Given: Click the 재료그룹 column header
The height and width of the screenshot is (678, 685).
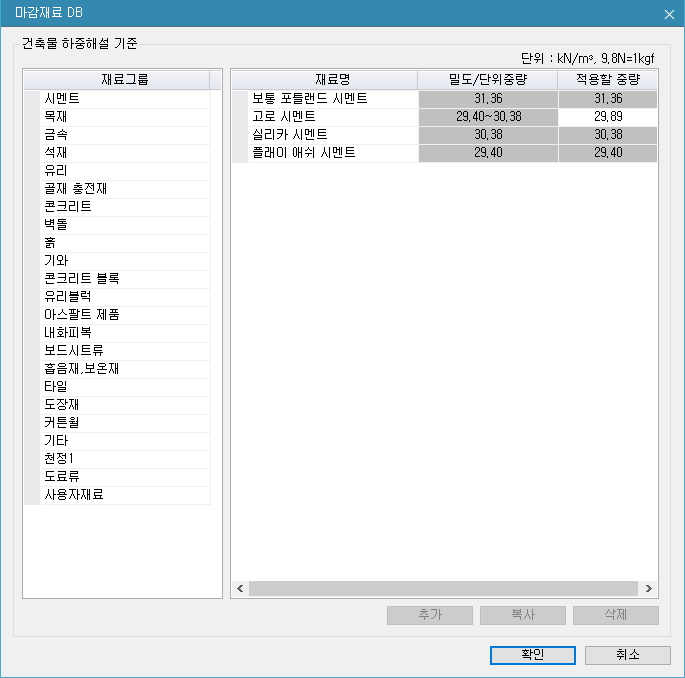Looking at the screenshot, I should tap(117, 80).
